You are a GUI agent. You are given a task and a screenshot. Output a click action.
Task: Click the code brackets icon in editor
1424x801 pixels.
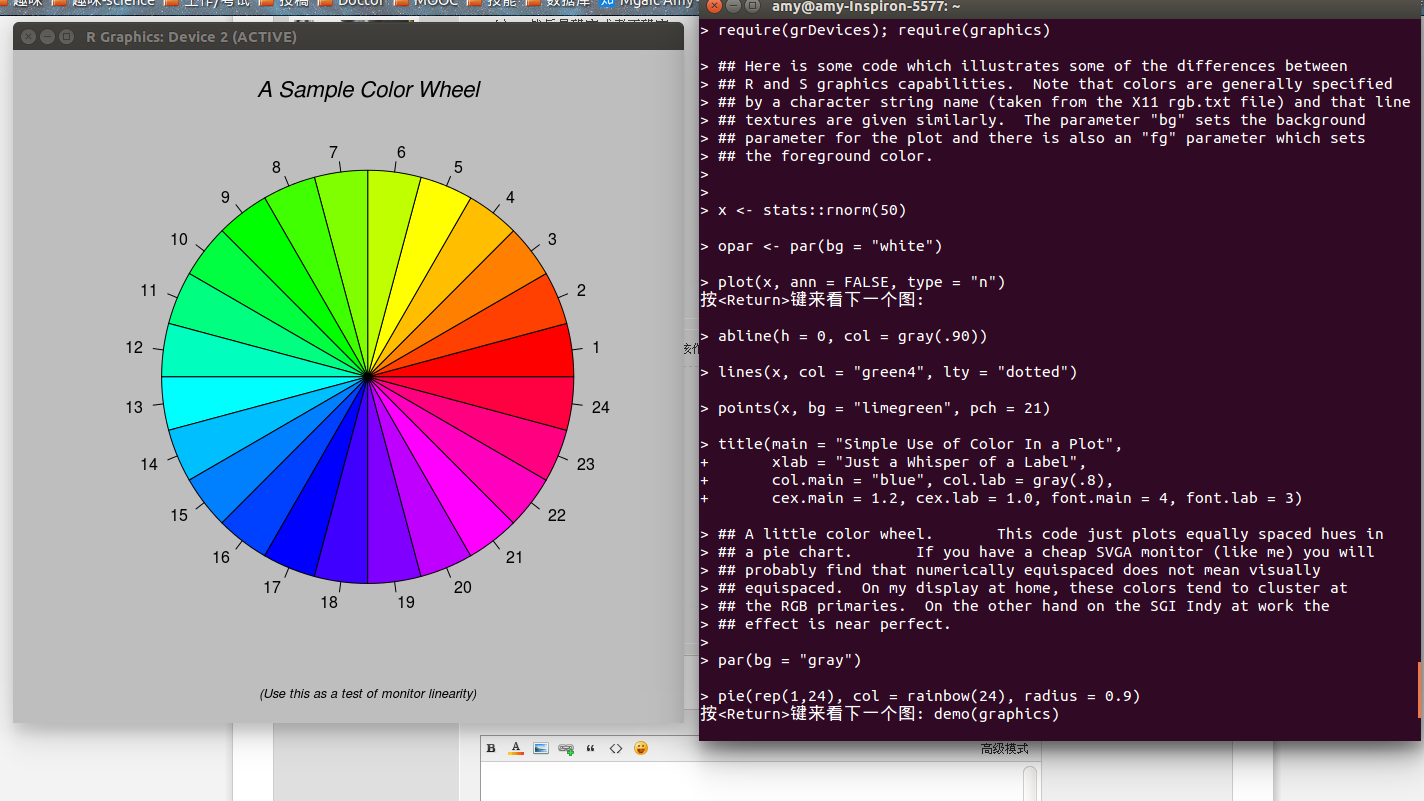(616, 748)
